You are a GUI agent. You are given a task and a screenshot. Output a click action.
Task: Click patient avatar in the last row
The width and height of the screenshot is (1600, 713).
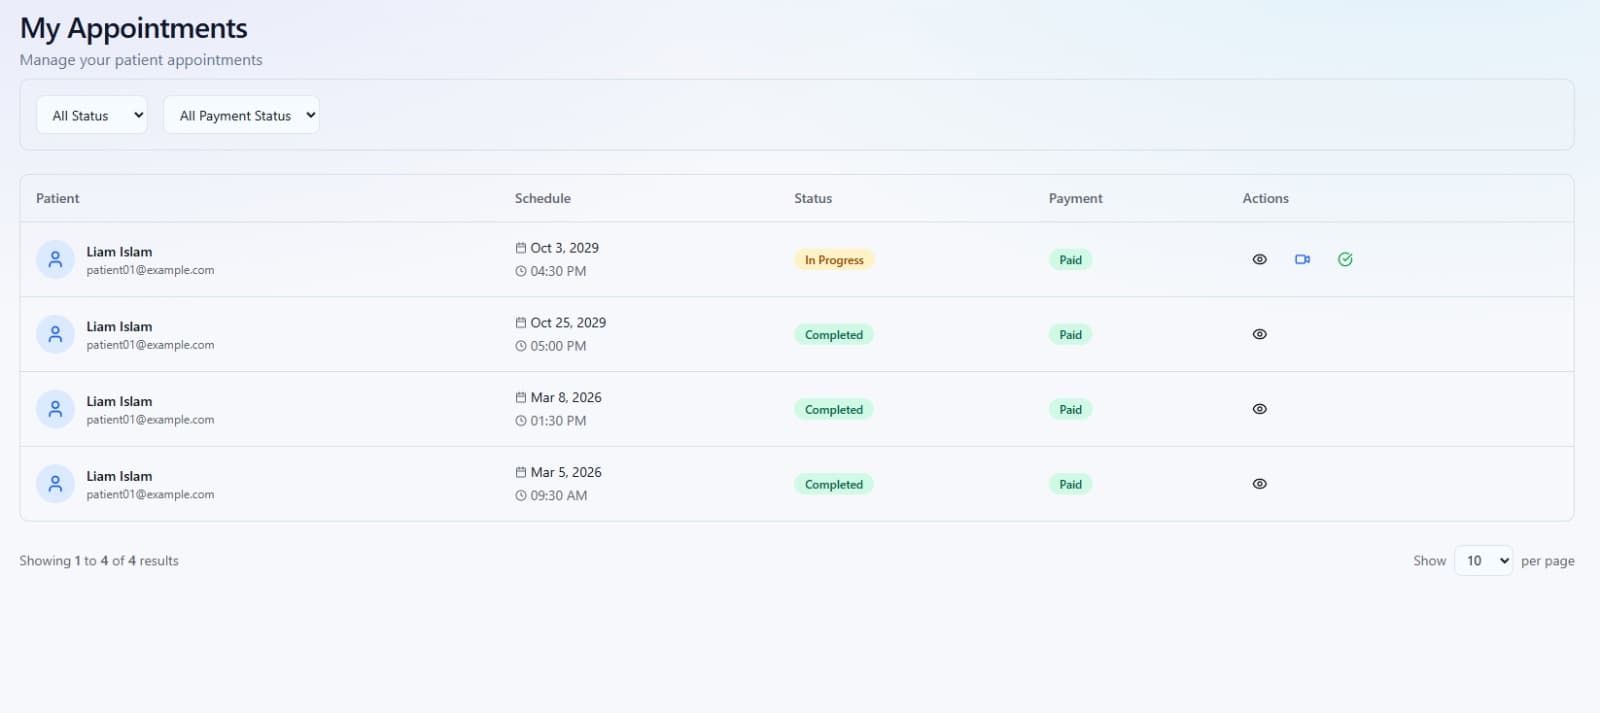[x=55, y=484]
